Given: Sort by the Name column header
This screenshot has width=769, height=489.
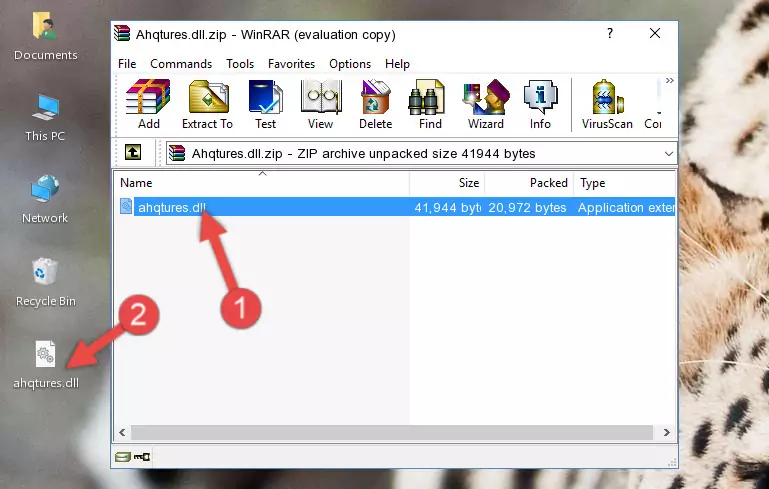Looking at the screenshot, I should (x=262, y=183).
